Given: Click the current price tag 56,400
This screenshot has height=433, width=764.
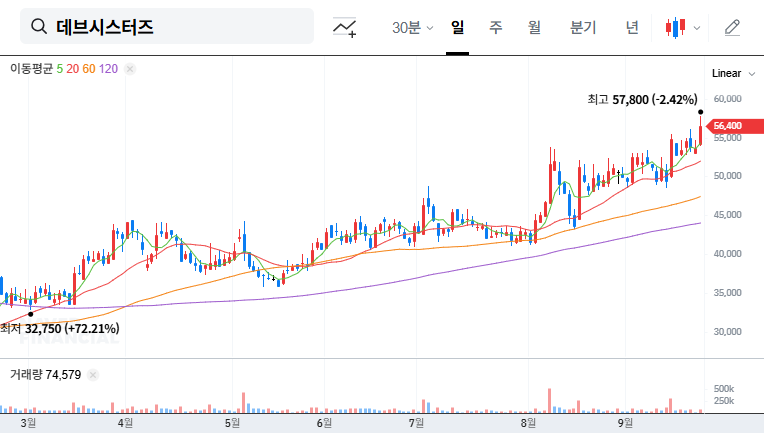Looking at the screenshot, I should [x=735, y=126].
